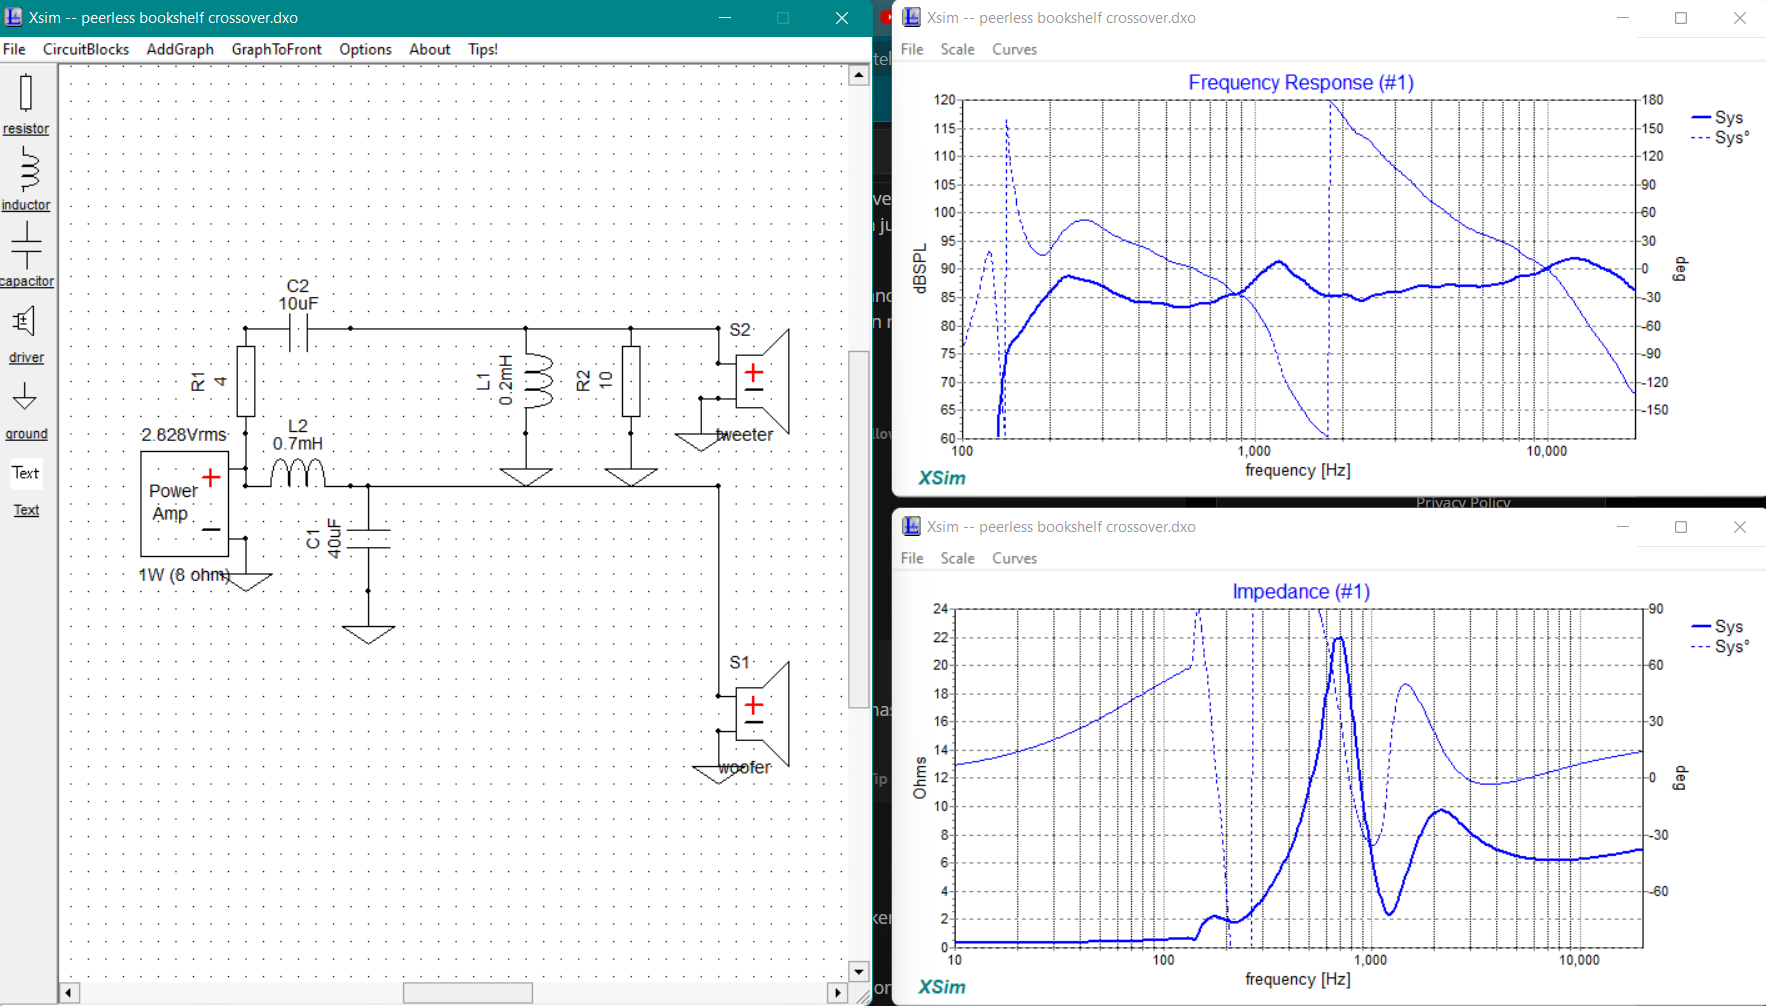This screenshot has height=1006, width=1766.
Task: Click the vertical scrollbar up arrow in schematic
Action: [x=859, y=75]
